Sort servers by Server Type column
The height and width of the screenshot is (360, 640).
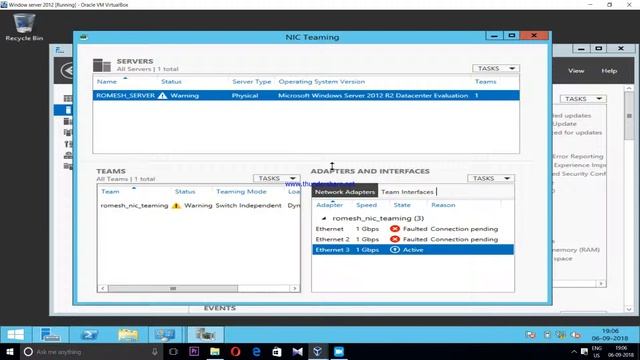coord(251,82)
